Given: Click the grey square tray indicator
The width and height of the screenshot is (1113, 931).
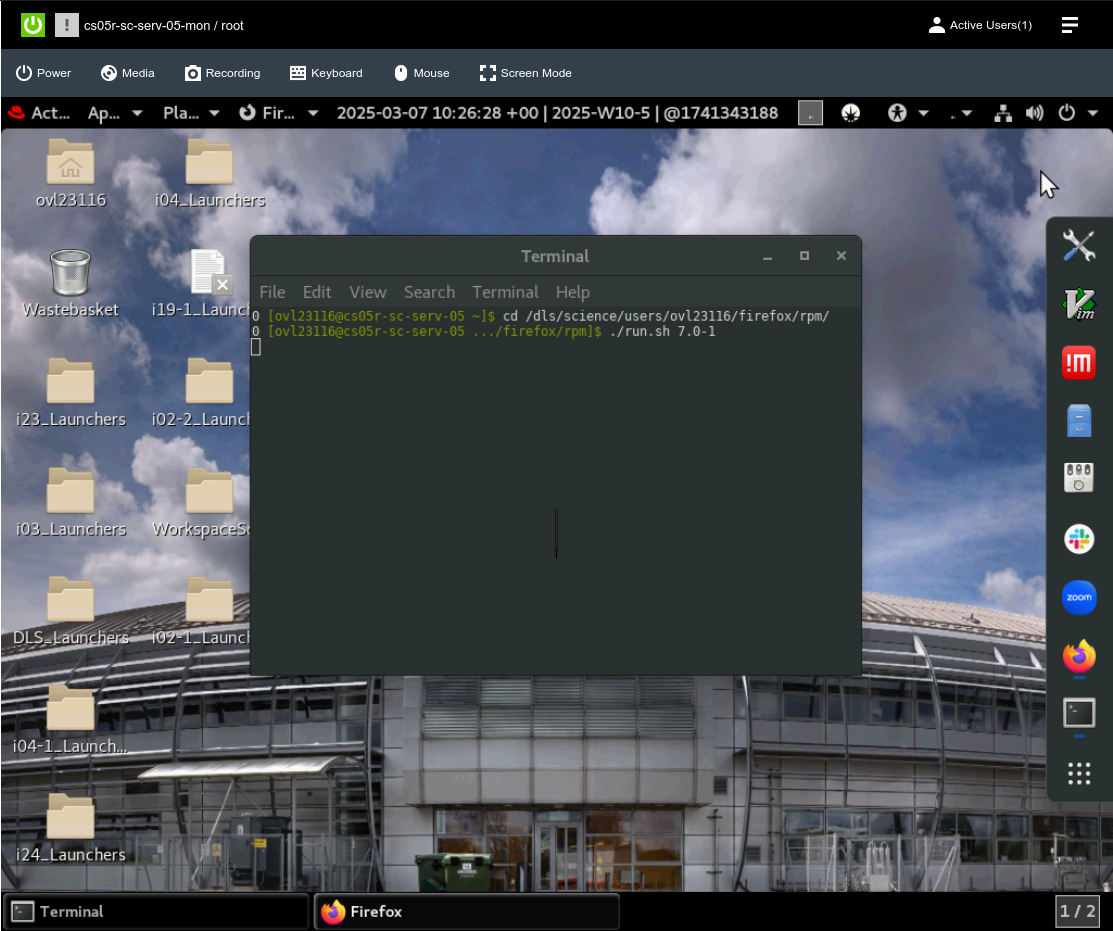Looking at the screenshot, I should click(810, 113).
